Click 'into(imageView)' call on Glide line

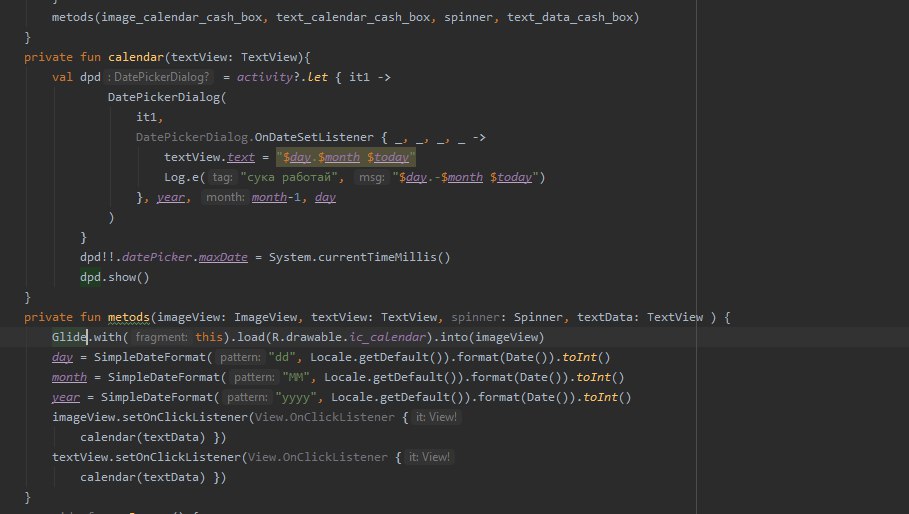pyautogui.click(x=492, y=337)
